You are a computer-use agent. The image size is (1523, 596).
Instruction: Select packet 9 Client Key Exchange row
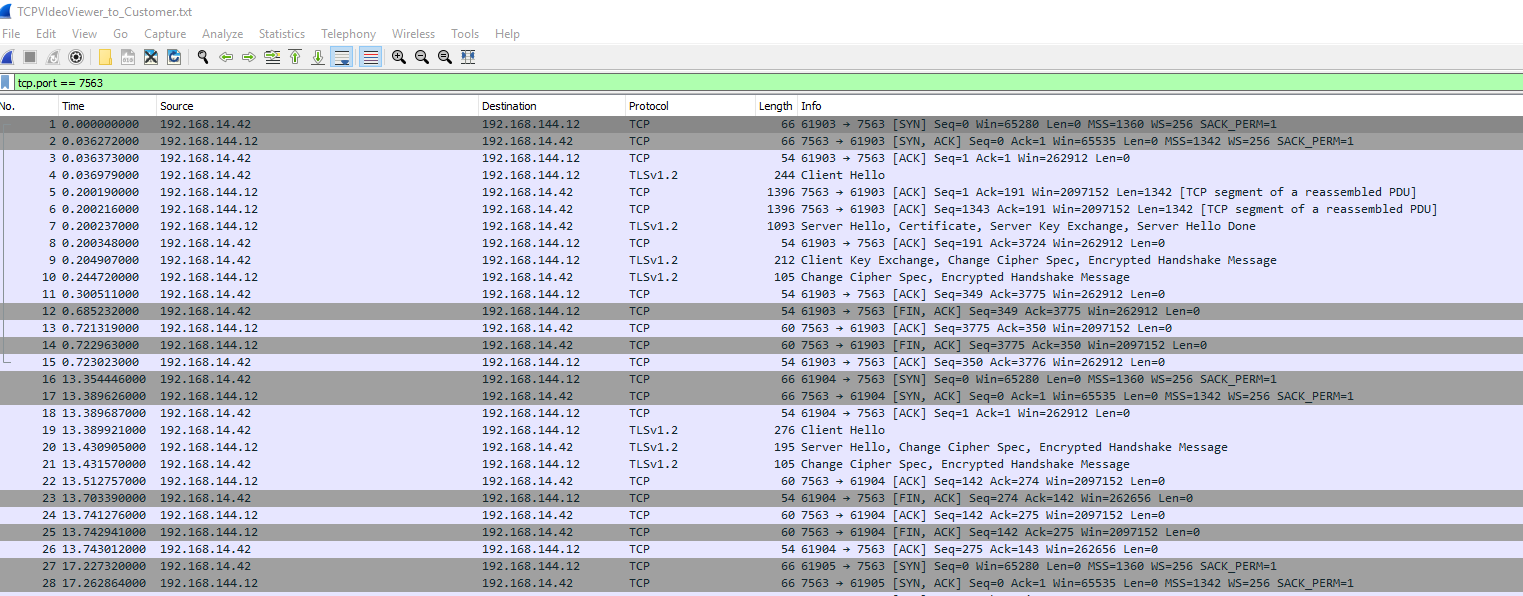[761, 260]
